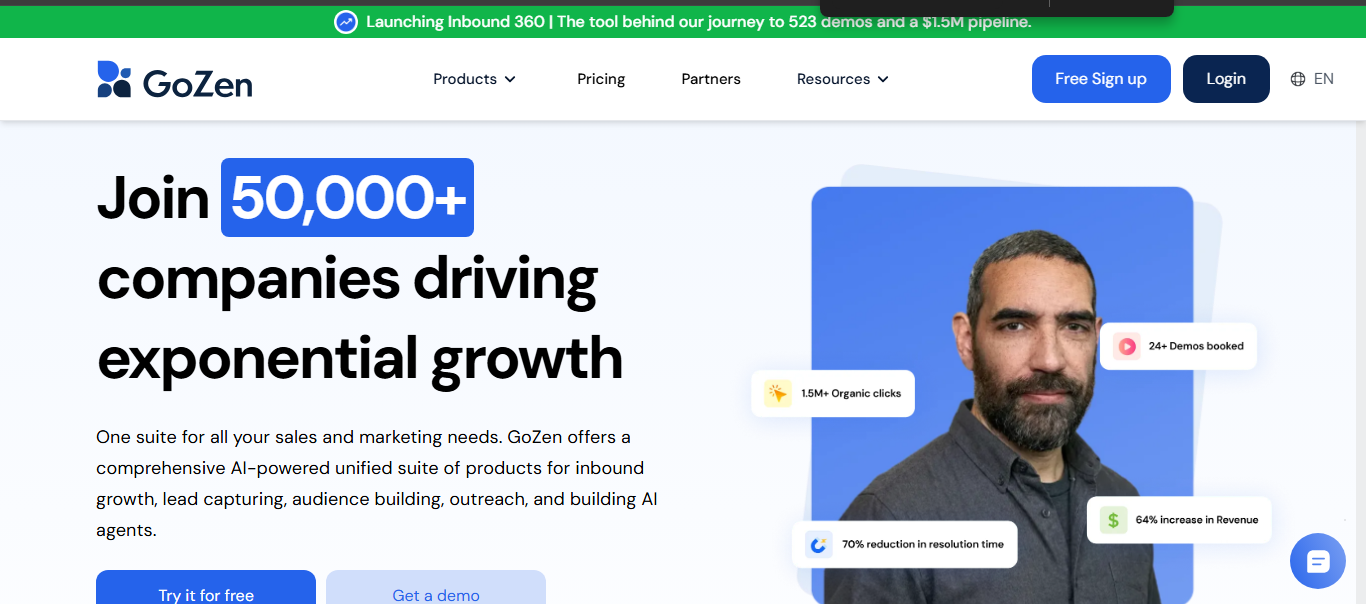Viewport: 1366px width, 604px height.
Task: Expand the Resources dropdown menu
Action: [x=843, y=79]
